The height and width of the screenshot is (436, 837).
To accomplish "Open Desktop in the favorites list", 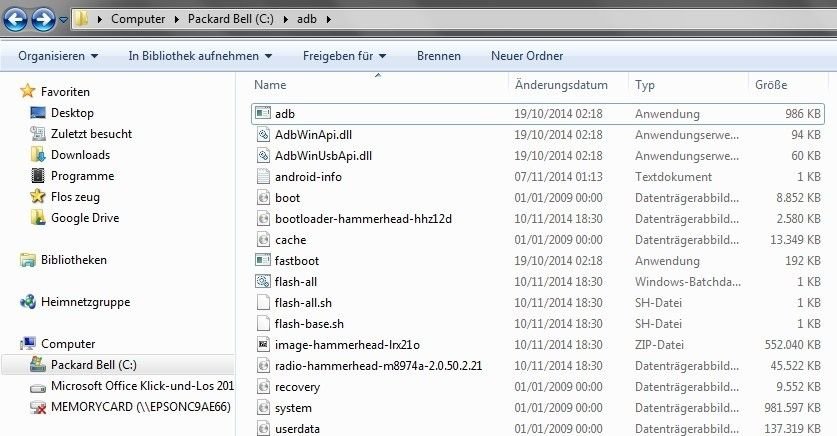I will point(72,113).
